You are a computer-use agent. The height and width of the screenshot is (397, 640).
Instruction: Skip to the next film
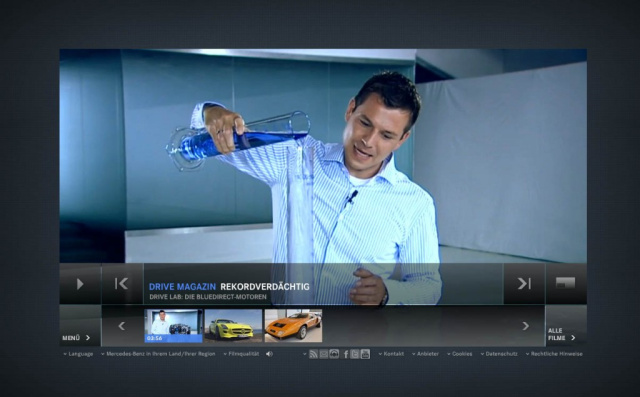point(524,284)
